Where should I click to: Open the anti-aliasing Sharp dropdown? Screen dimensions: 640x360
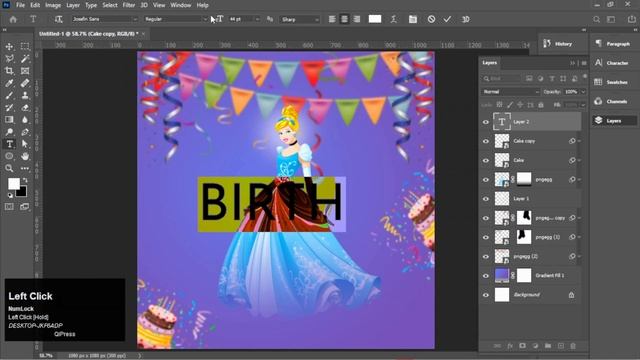pos(317,19)
